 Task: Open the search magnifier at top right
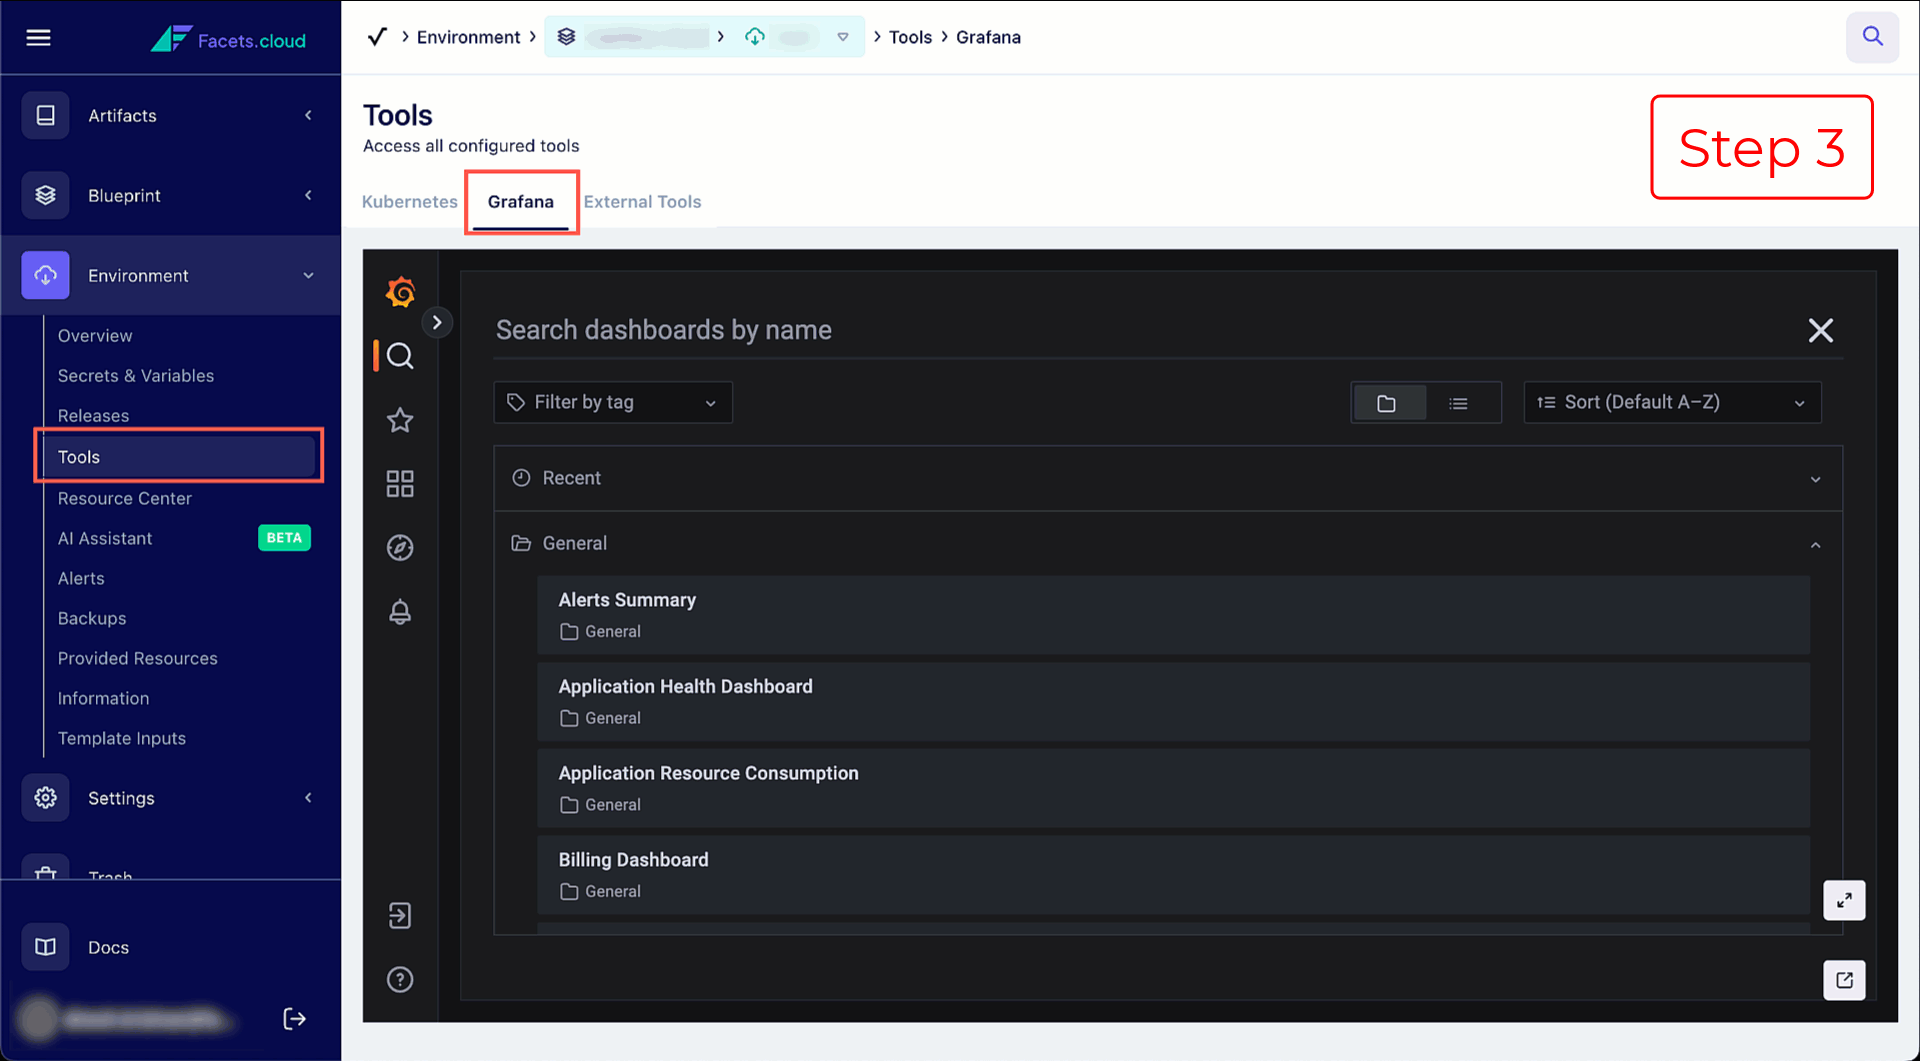[1872, 37]
